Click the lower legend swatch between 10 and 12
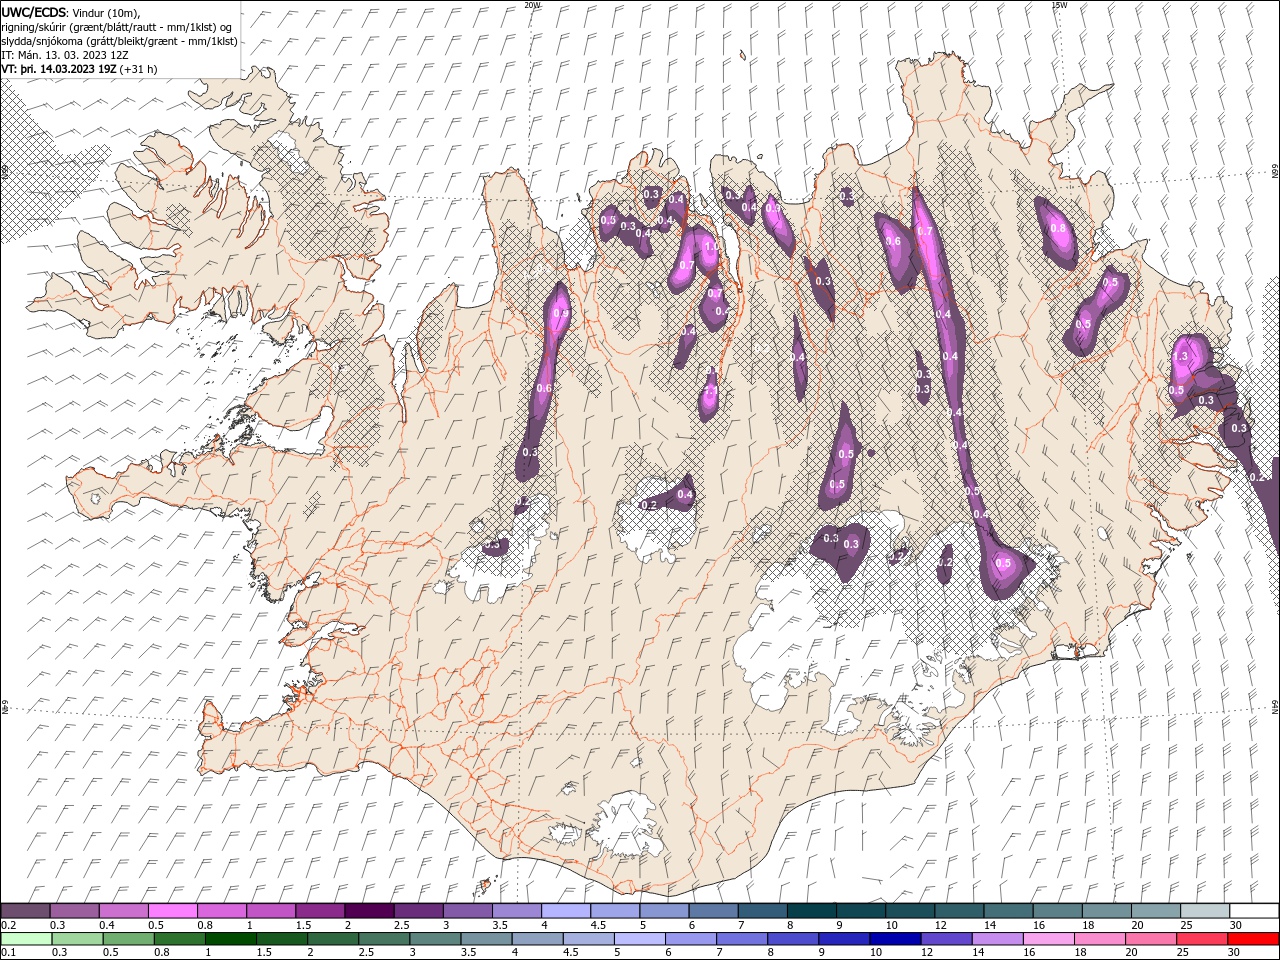This screenshot has width=1280, height=960. tap(895, 939)
